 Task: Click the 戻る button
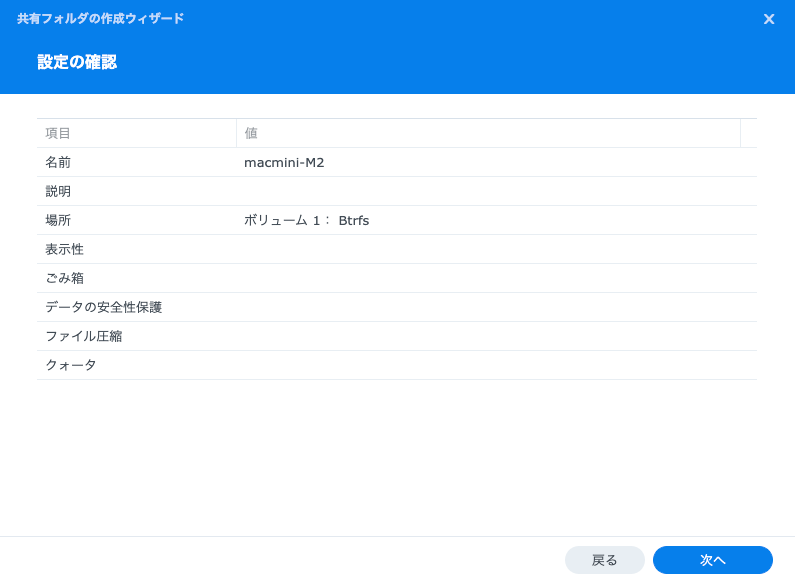(604, 560)
